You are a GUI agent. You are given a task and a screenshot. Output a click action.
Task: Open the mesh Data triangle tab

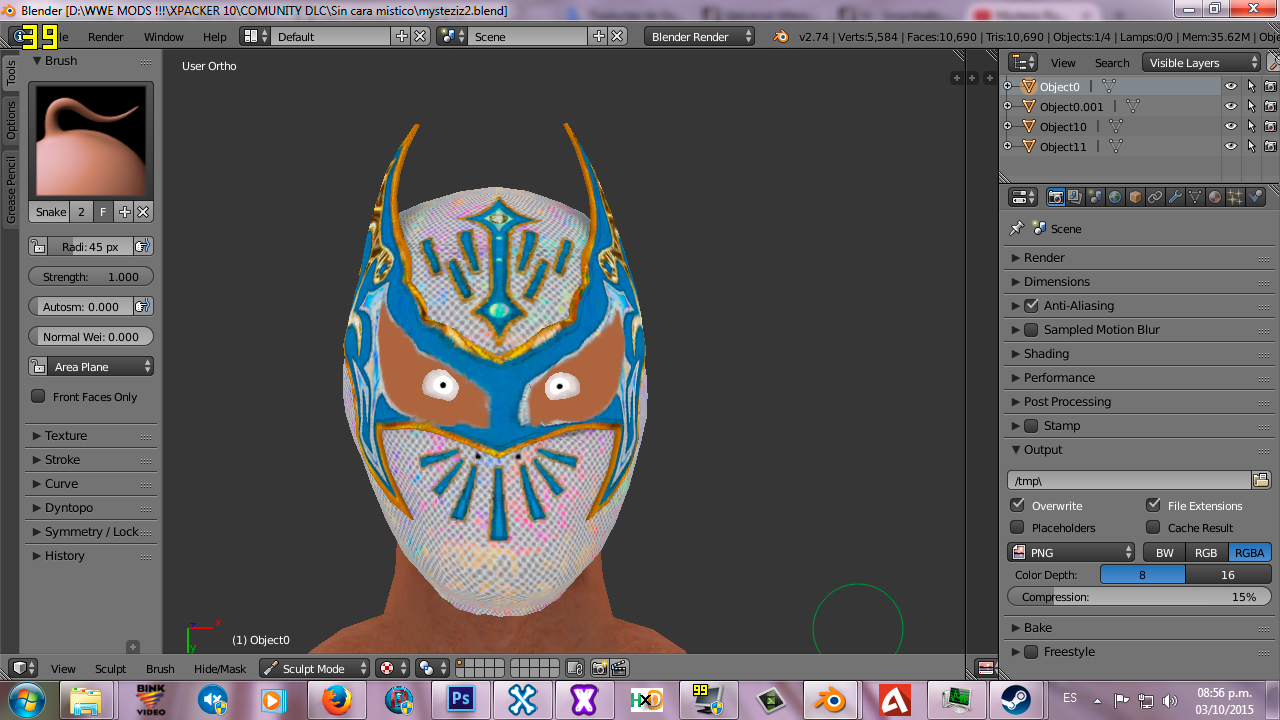[x=1195, y=197]
